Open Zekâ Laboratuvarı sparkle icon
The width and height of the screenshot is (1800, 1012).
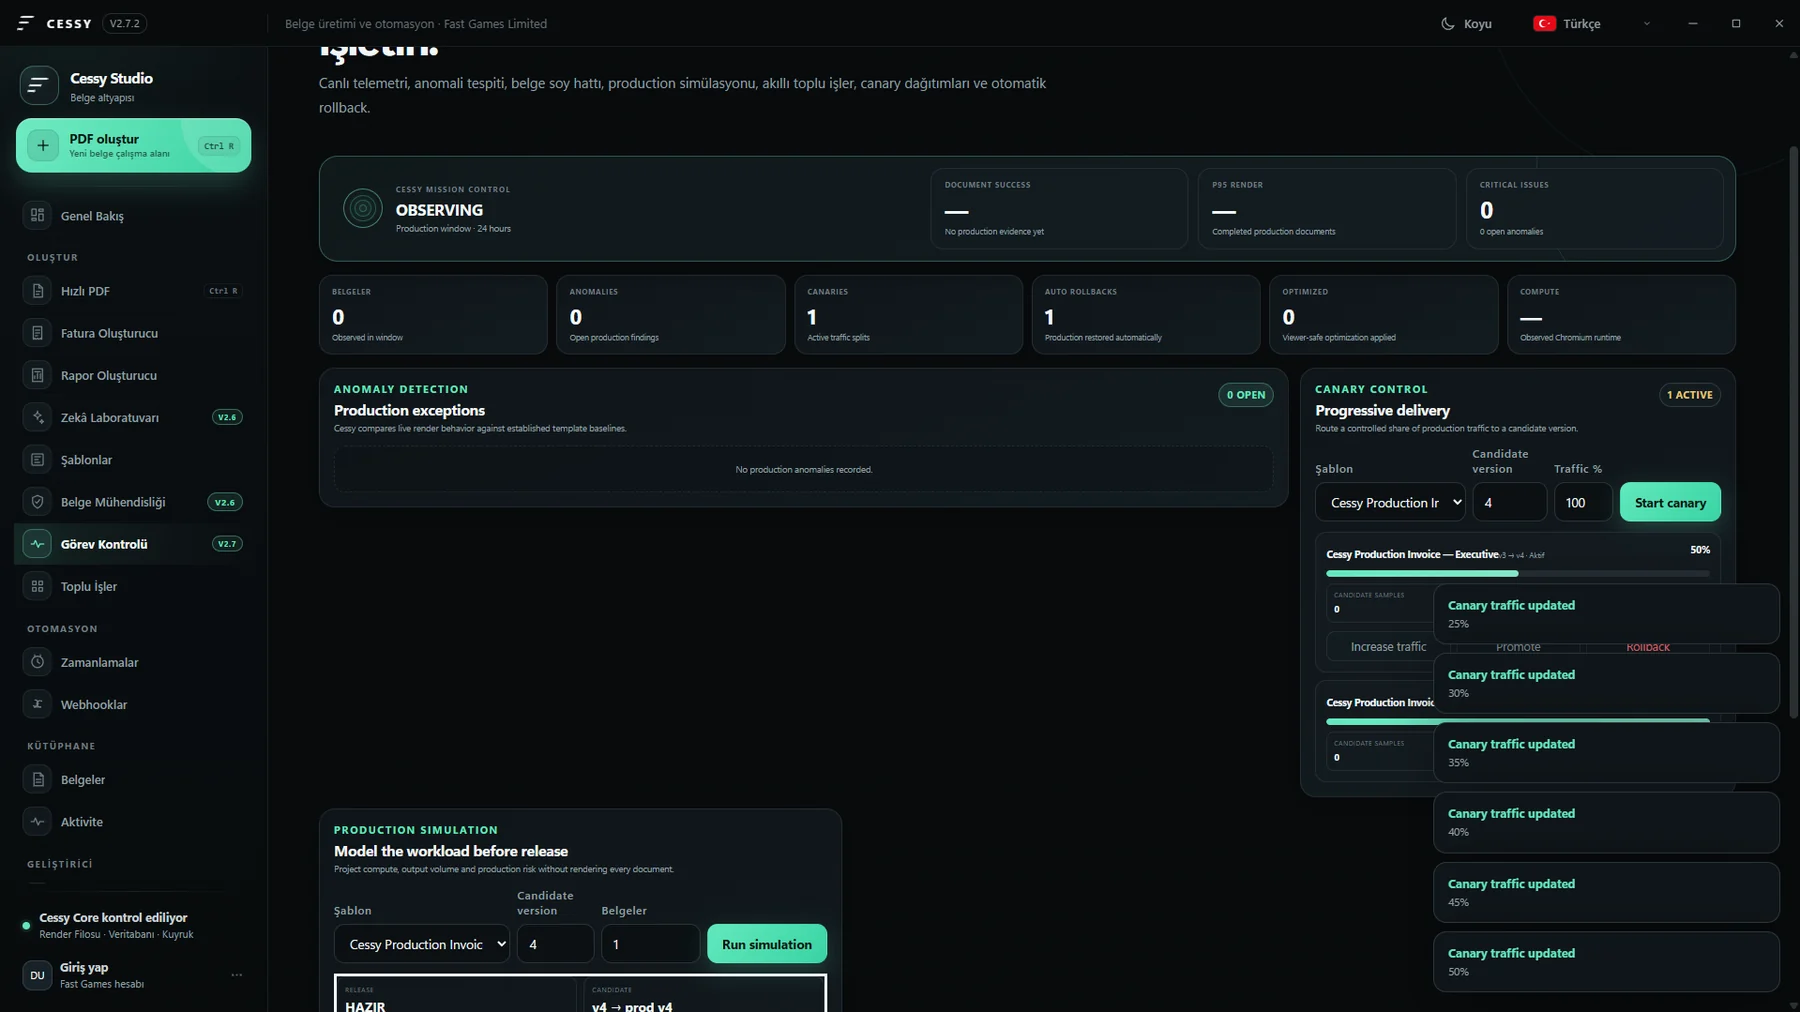click(37, 417)
